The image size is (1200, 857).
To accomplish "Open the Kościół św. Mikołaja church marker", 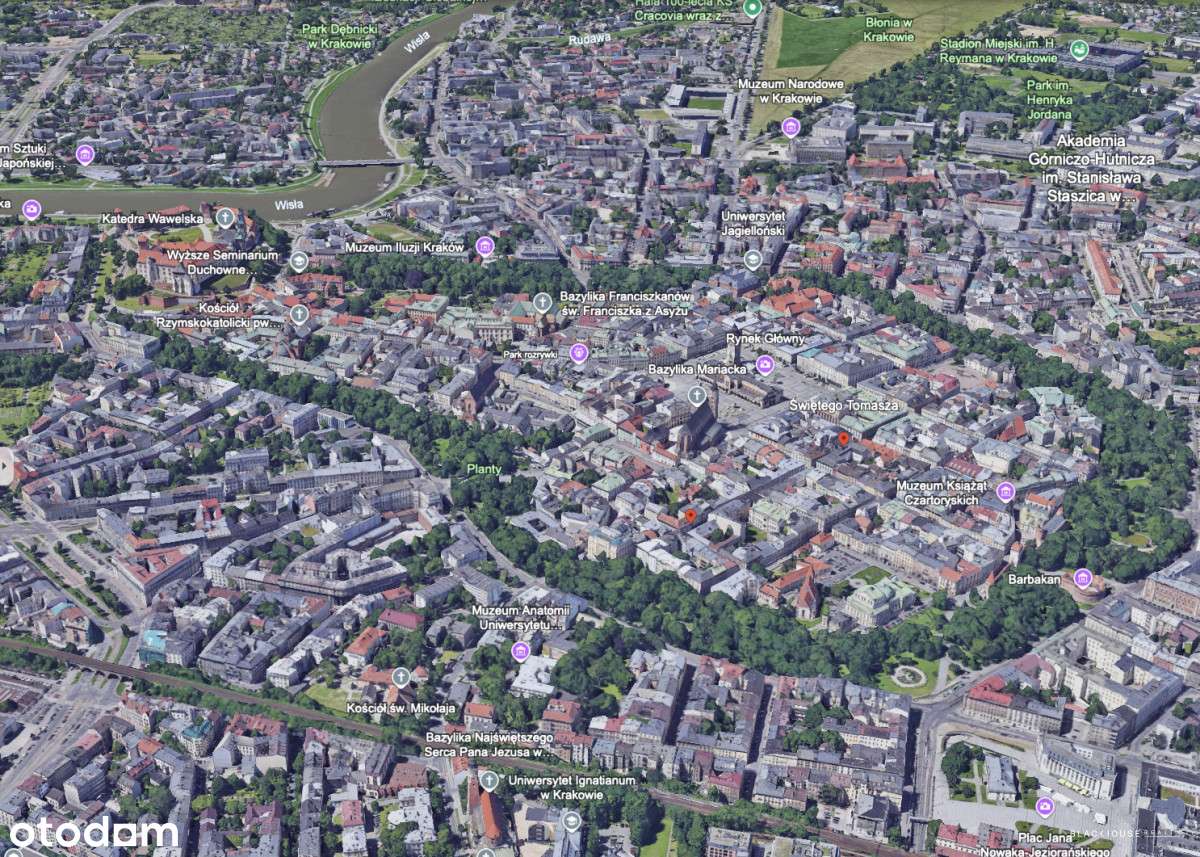I will point(401,677).
